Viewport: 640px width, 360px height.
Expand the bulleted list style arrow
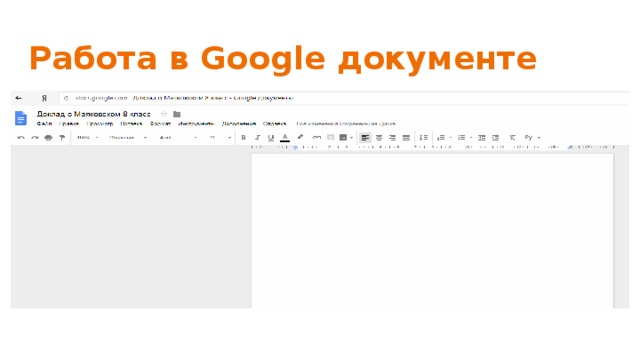point(471,138)
